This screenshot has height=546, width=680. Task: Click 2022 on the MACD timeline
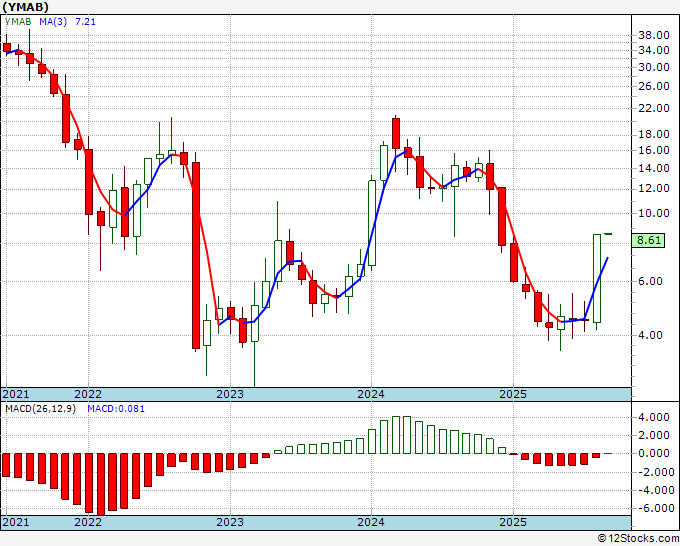pyautogui.click(x=88, y=522)
